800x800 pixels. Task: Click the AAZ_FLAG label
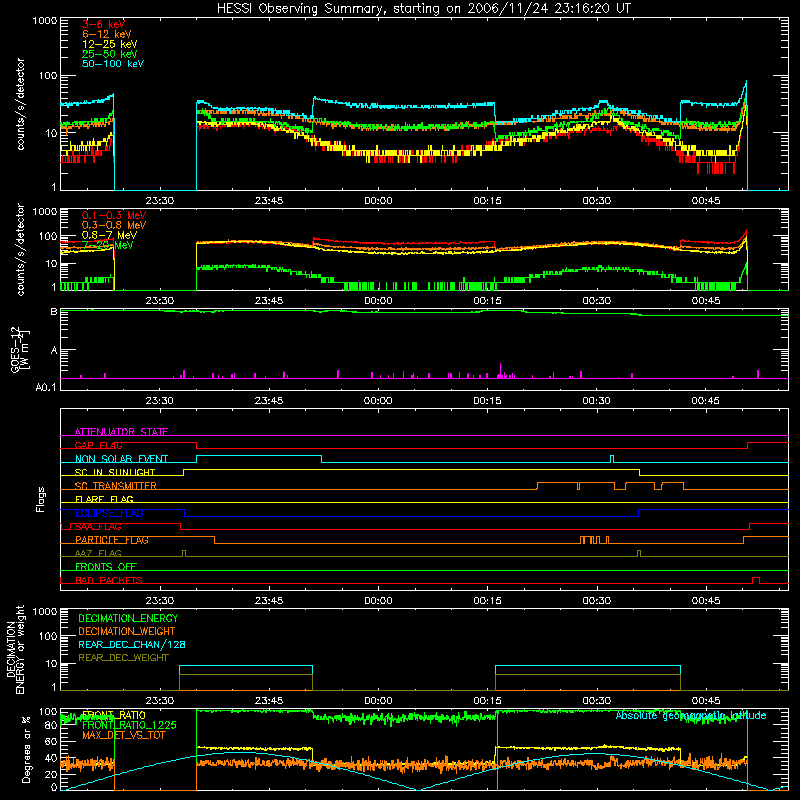click(98, 553)
